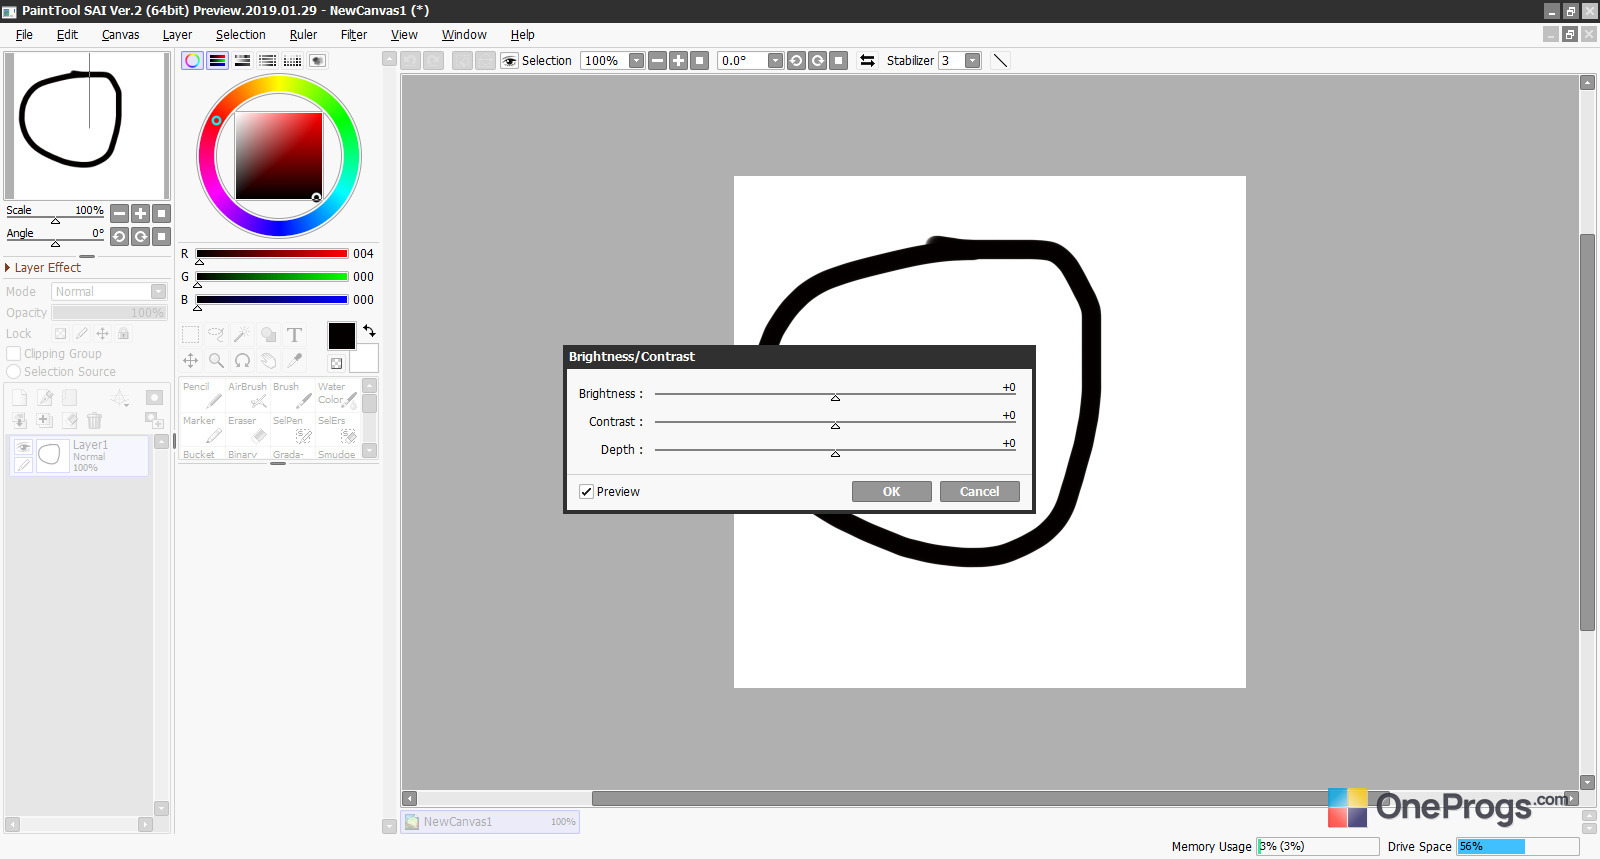Reset navigator scale with square button
This screenshot has height=859, width=1600.
point(161,213)
